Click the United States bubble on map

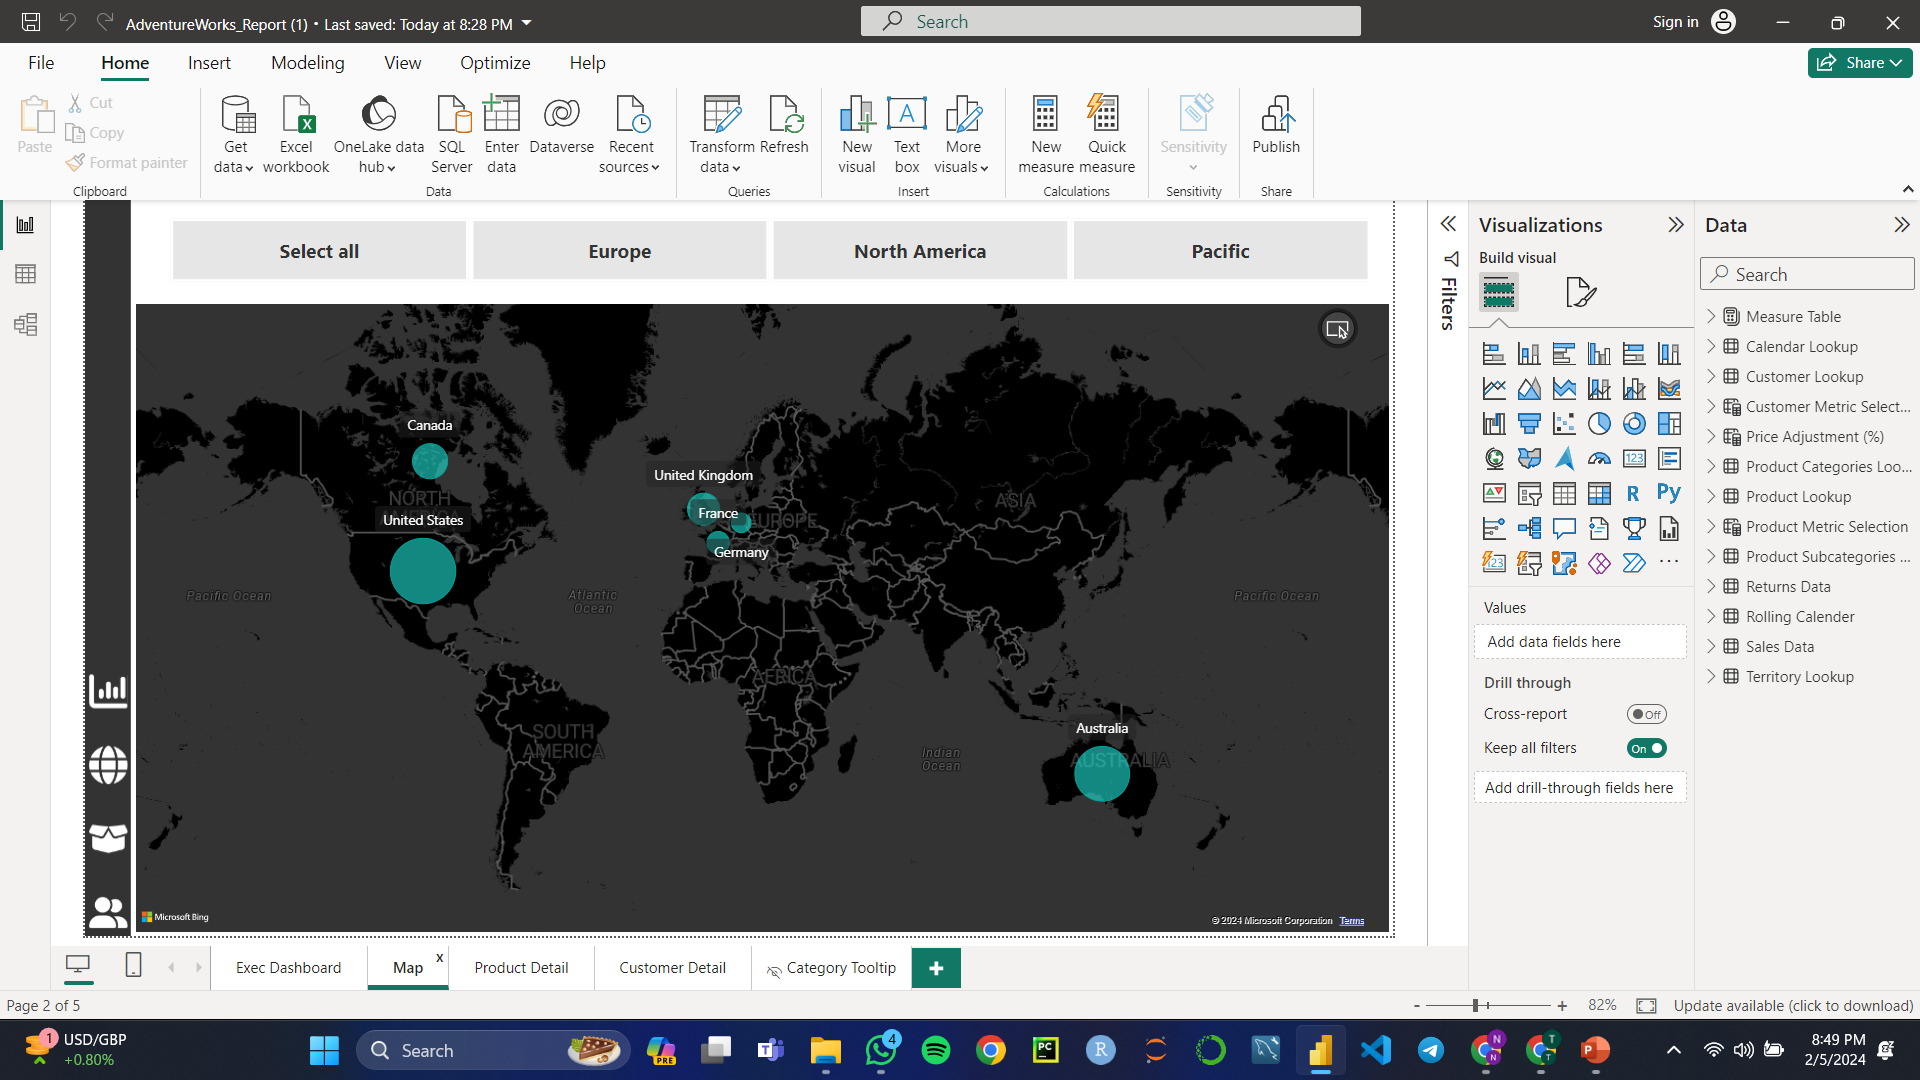(x=423, y=571)
